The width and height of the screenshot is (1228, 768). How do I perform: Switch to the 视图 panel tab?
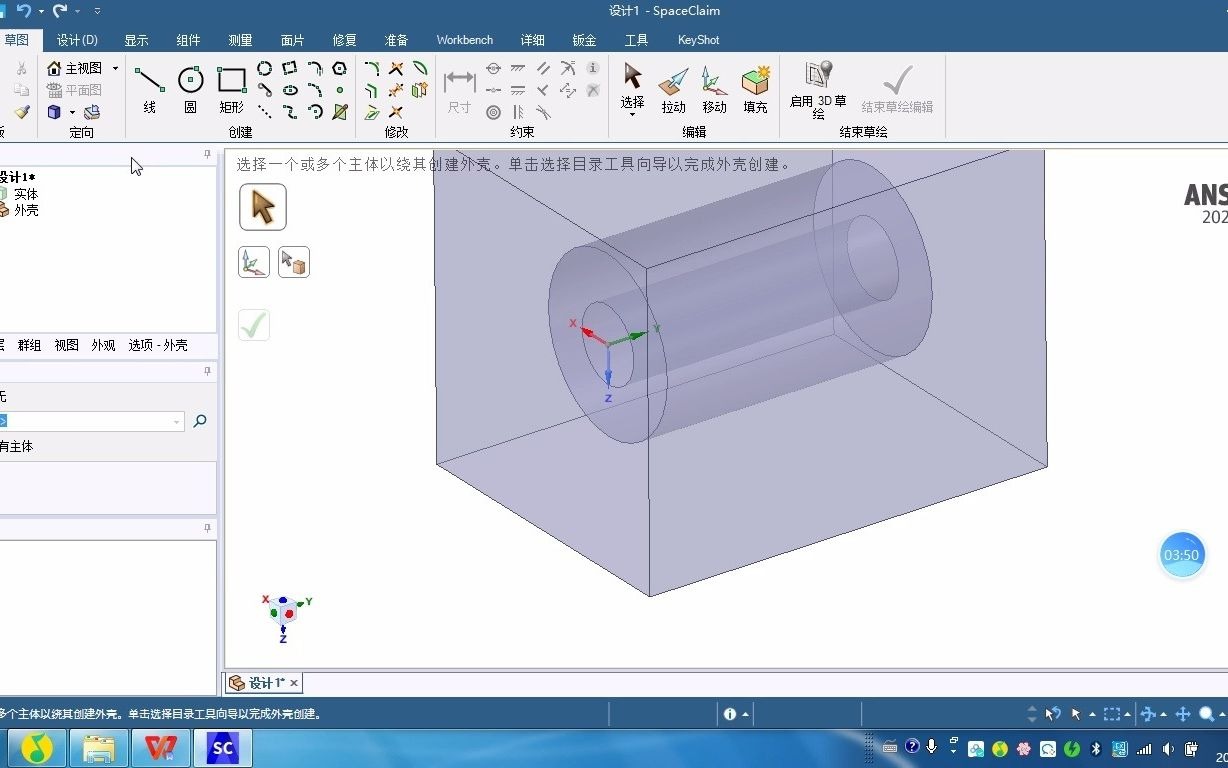[66, 345]
